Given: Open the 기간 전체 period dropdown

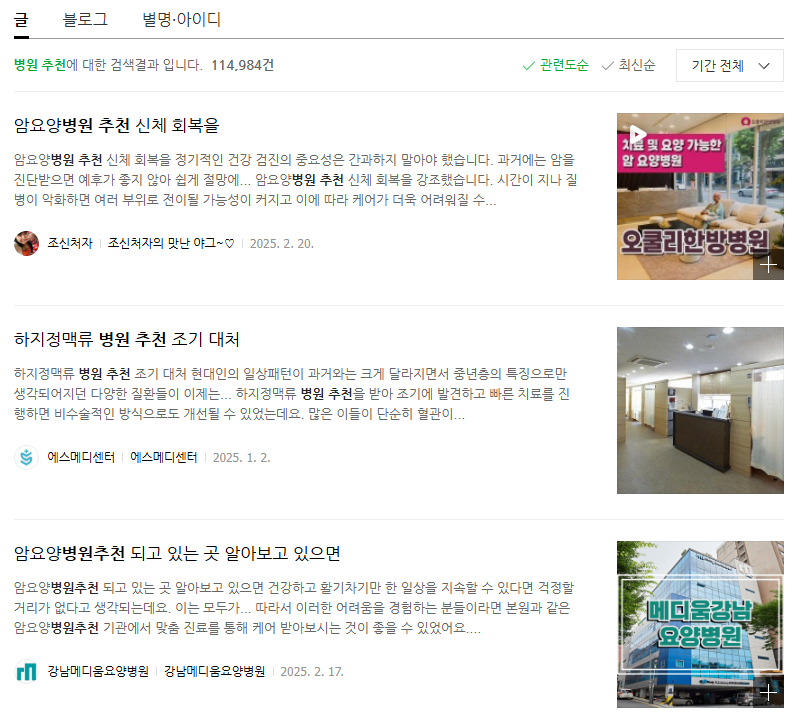Looking at the screenshot, I should point(730,65).
